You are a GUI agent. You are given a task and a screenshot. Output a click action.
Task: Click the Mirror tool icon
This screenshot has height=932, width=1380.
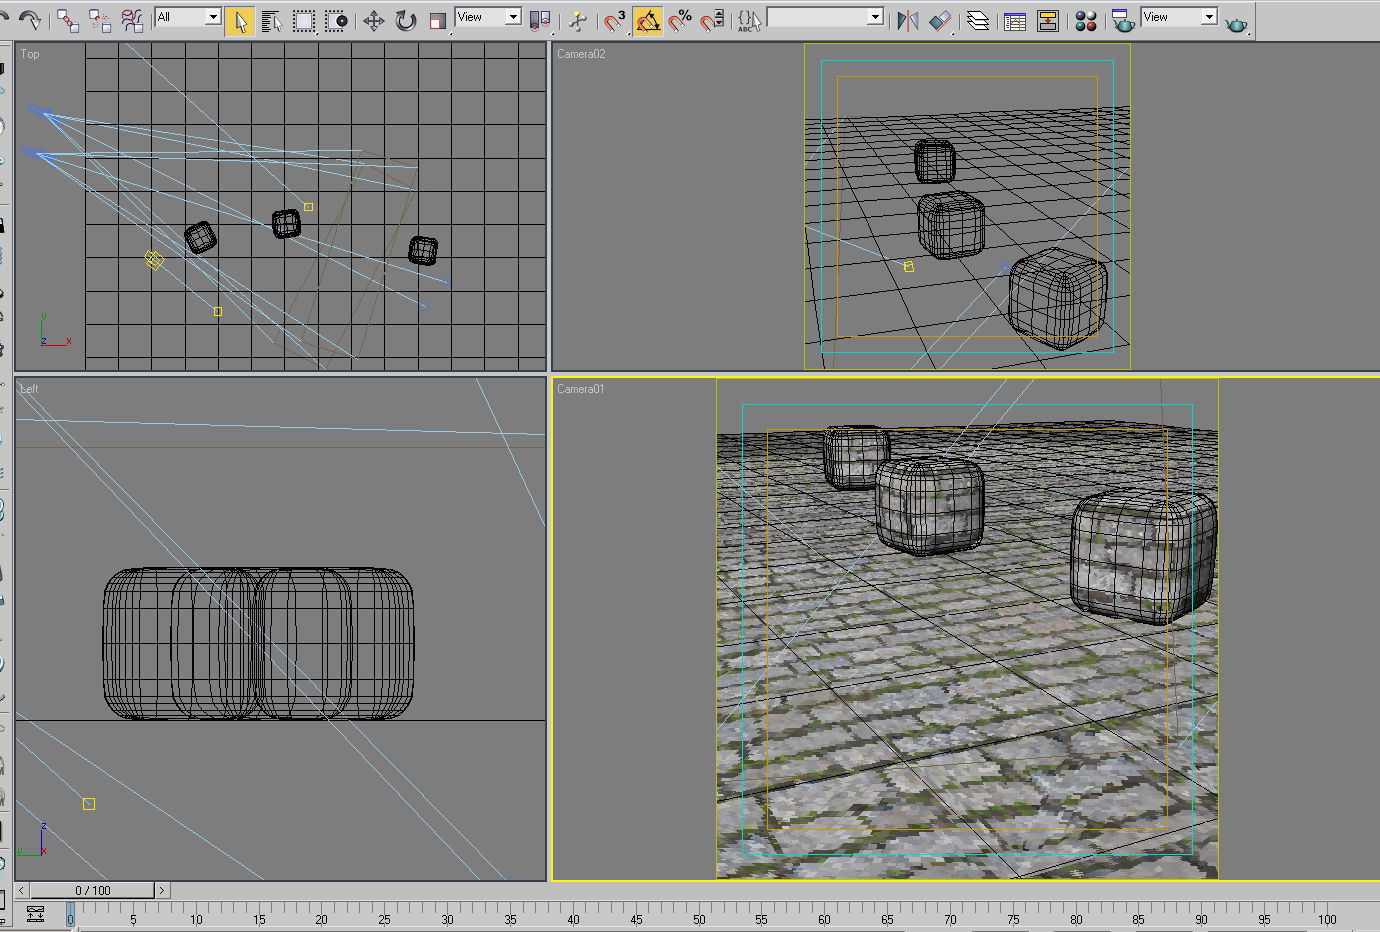coord(907,20)
